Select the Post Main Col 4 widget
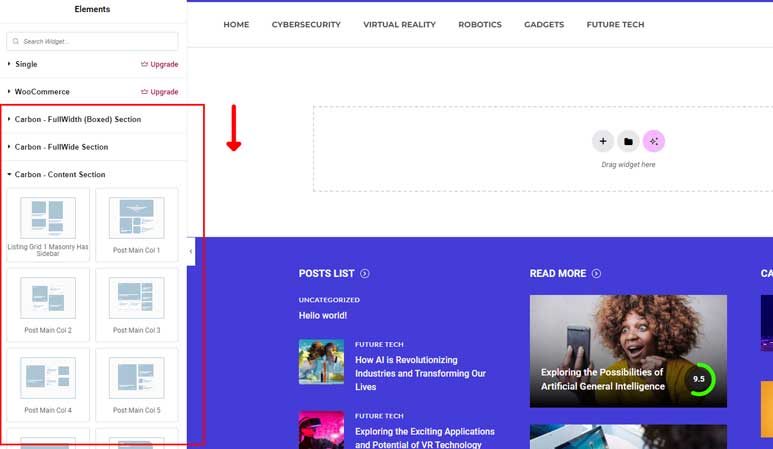This screenshot has height=449, width=773. pos(48,385)
